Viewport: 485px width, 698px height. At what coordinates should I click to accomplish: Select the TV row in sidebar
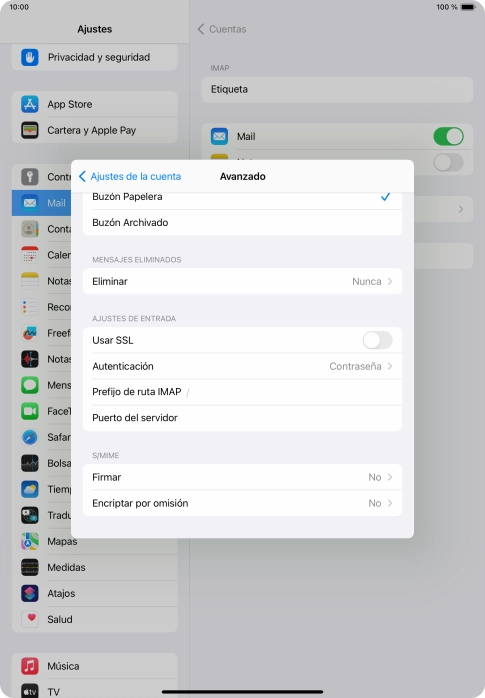pos(94,691)
